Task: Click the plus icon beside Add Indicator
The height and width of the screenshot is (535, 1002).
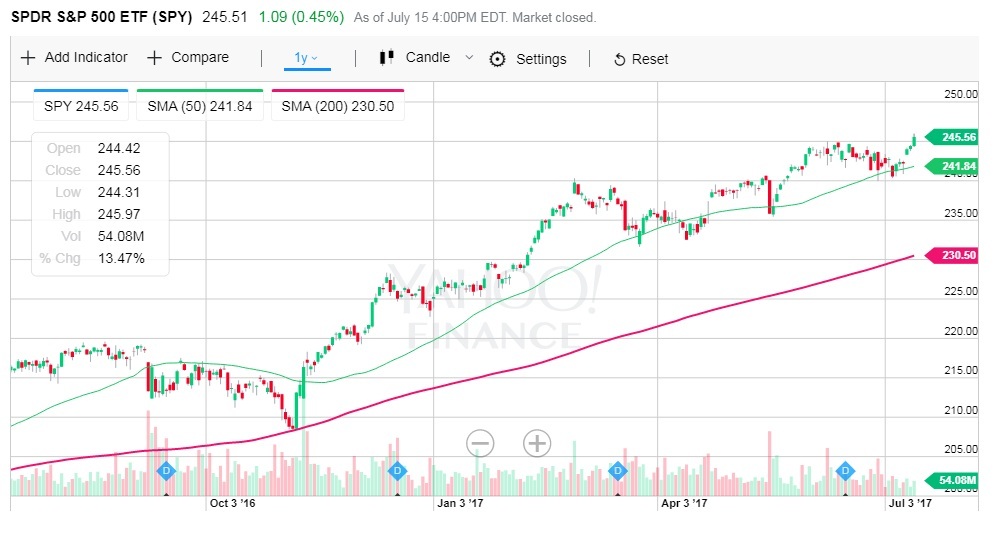Action: (x=28, y=58)
